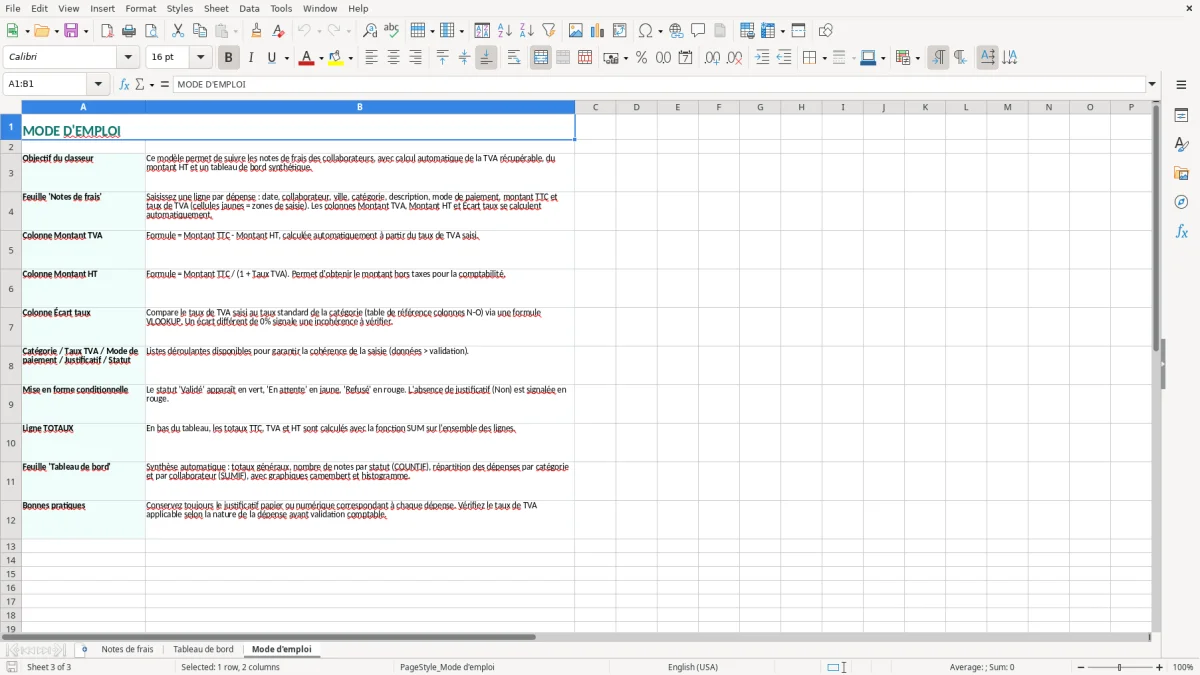Open the Format menu
Image resolution: width=1200 pixels, height=675 pixels.
(x=140, y=8)
